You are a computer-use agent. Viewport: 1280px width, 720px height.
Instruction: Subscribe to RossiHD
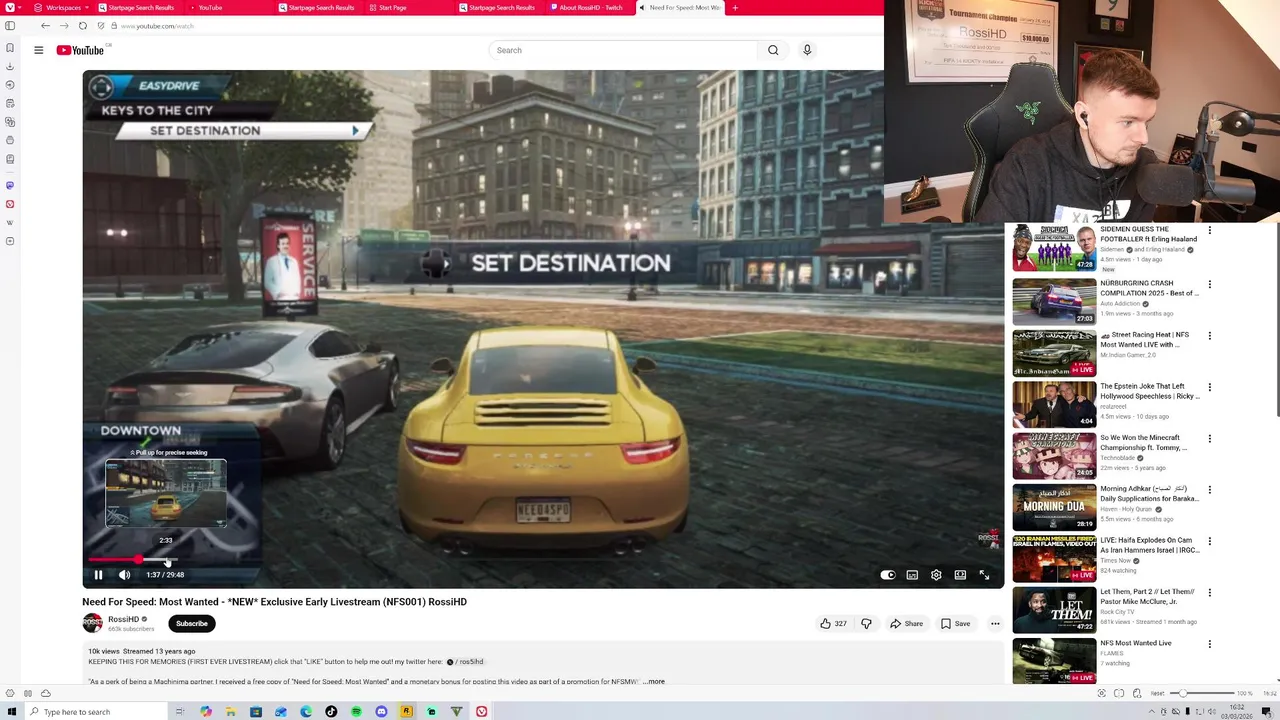(x=192, y=623)
